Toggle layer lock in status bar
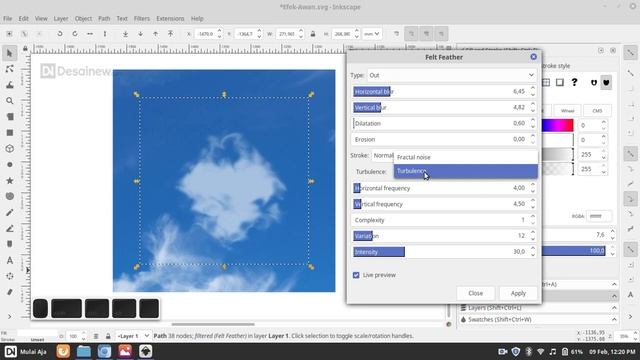 coord(108,336)
